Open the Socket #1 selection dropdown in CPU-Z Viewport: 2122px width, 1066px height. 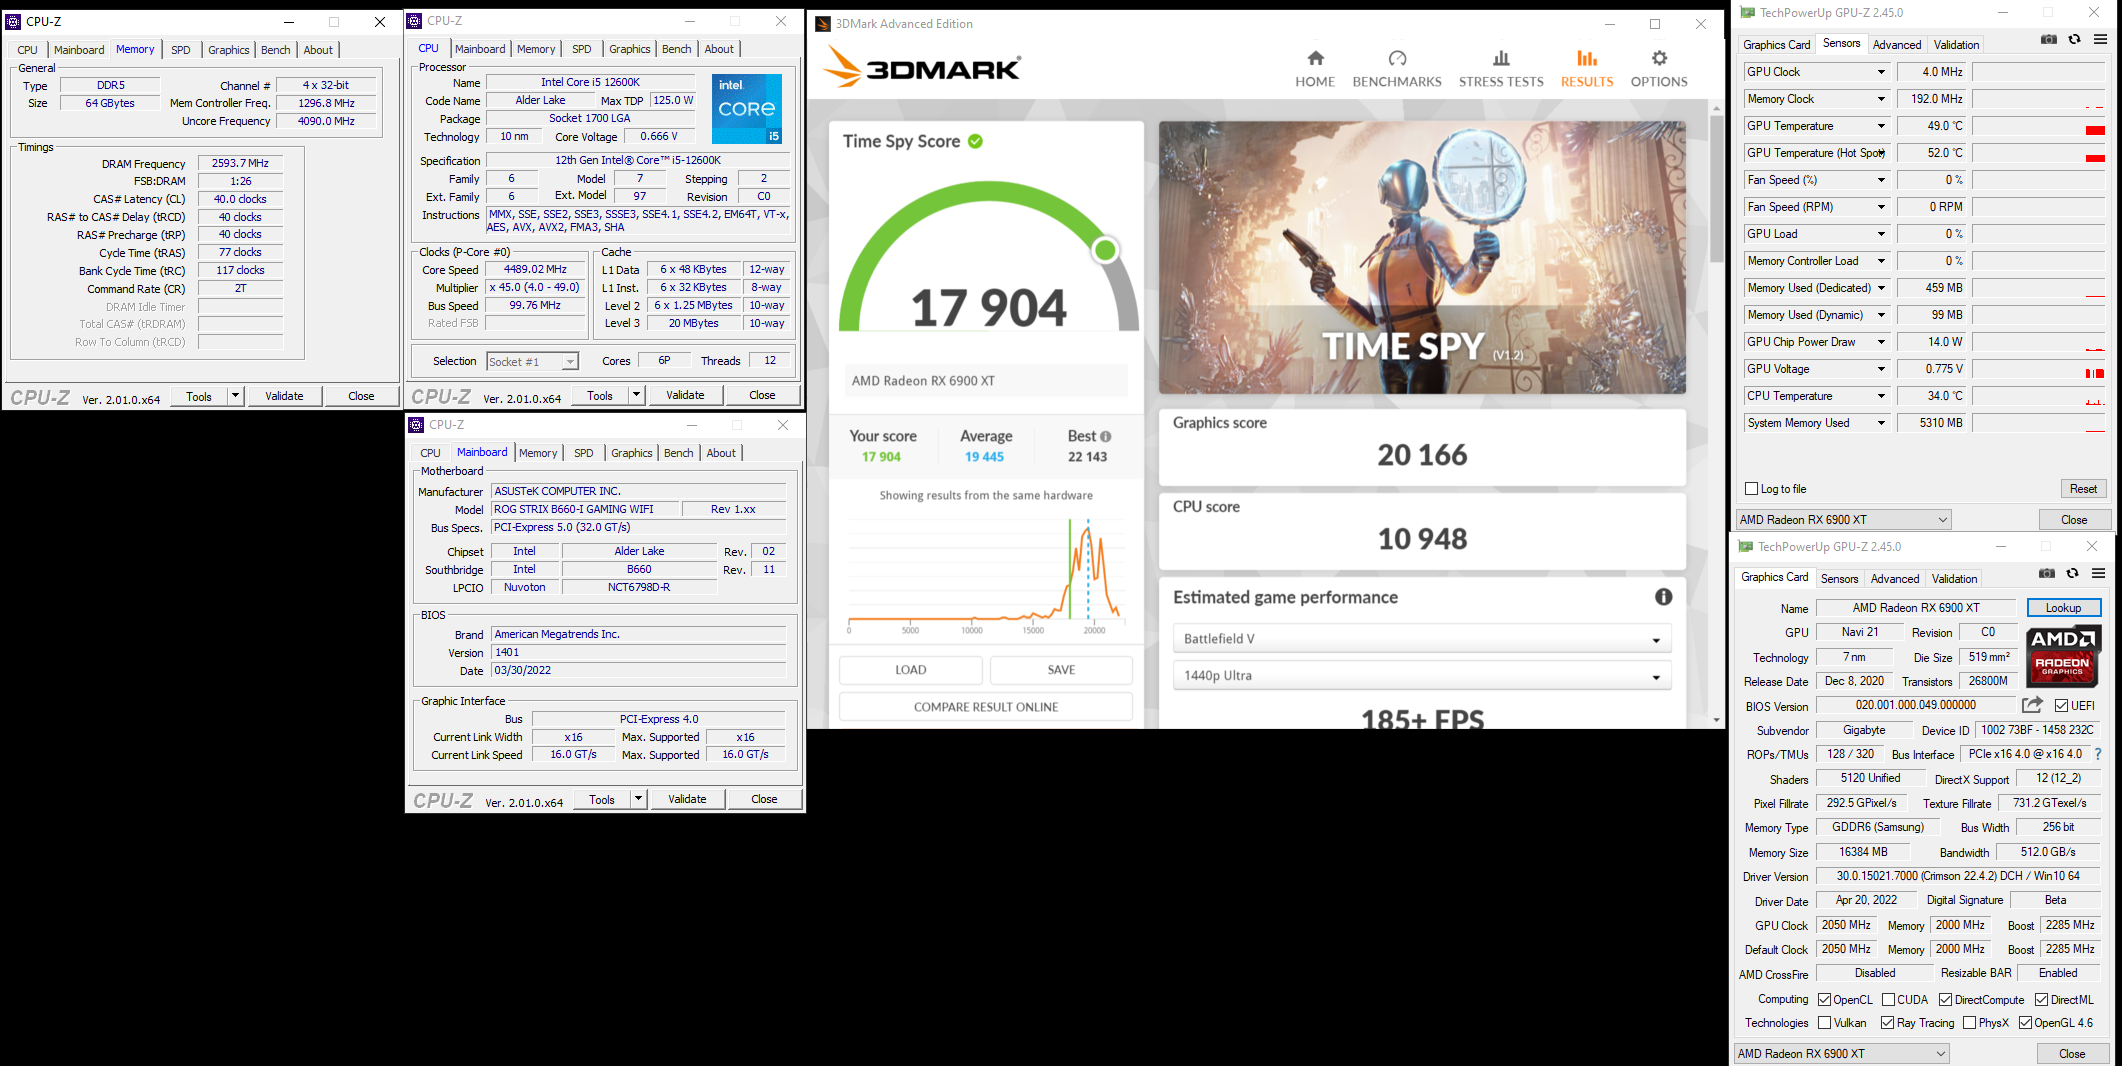(533, 362)
